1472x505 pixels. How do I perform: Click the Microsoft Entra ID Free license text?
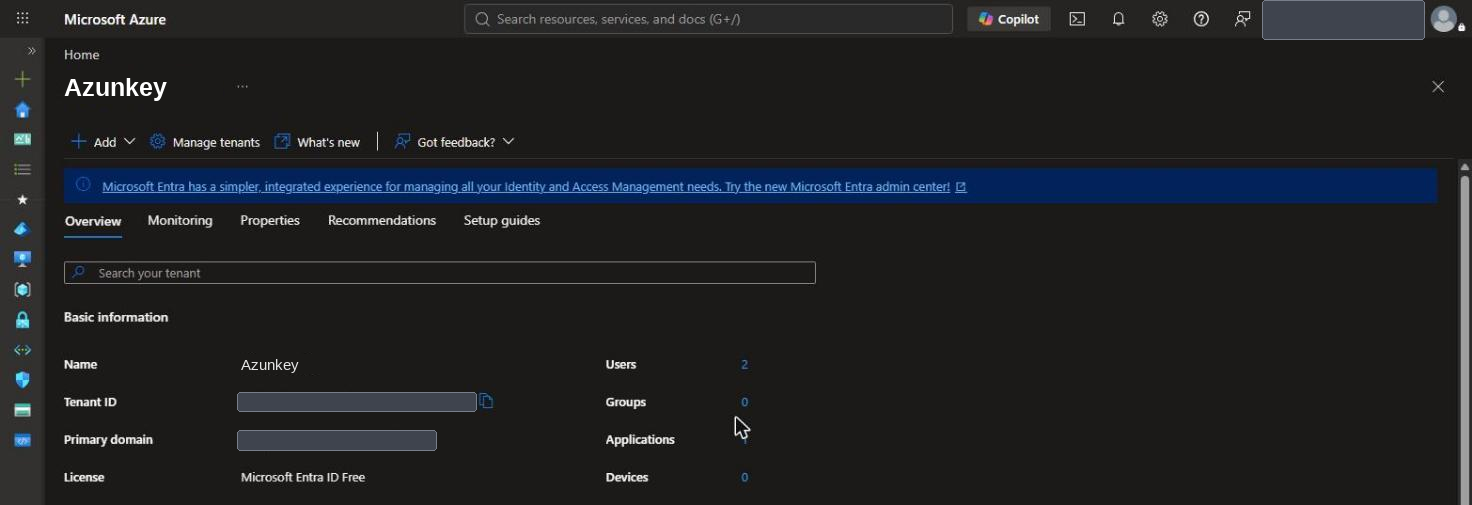pyautogui.click(x=303, y=478)
